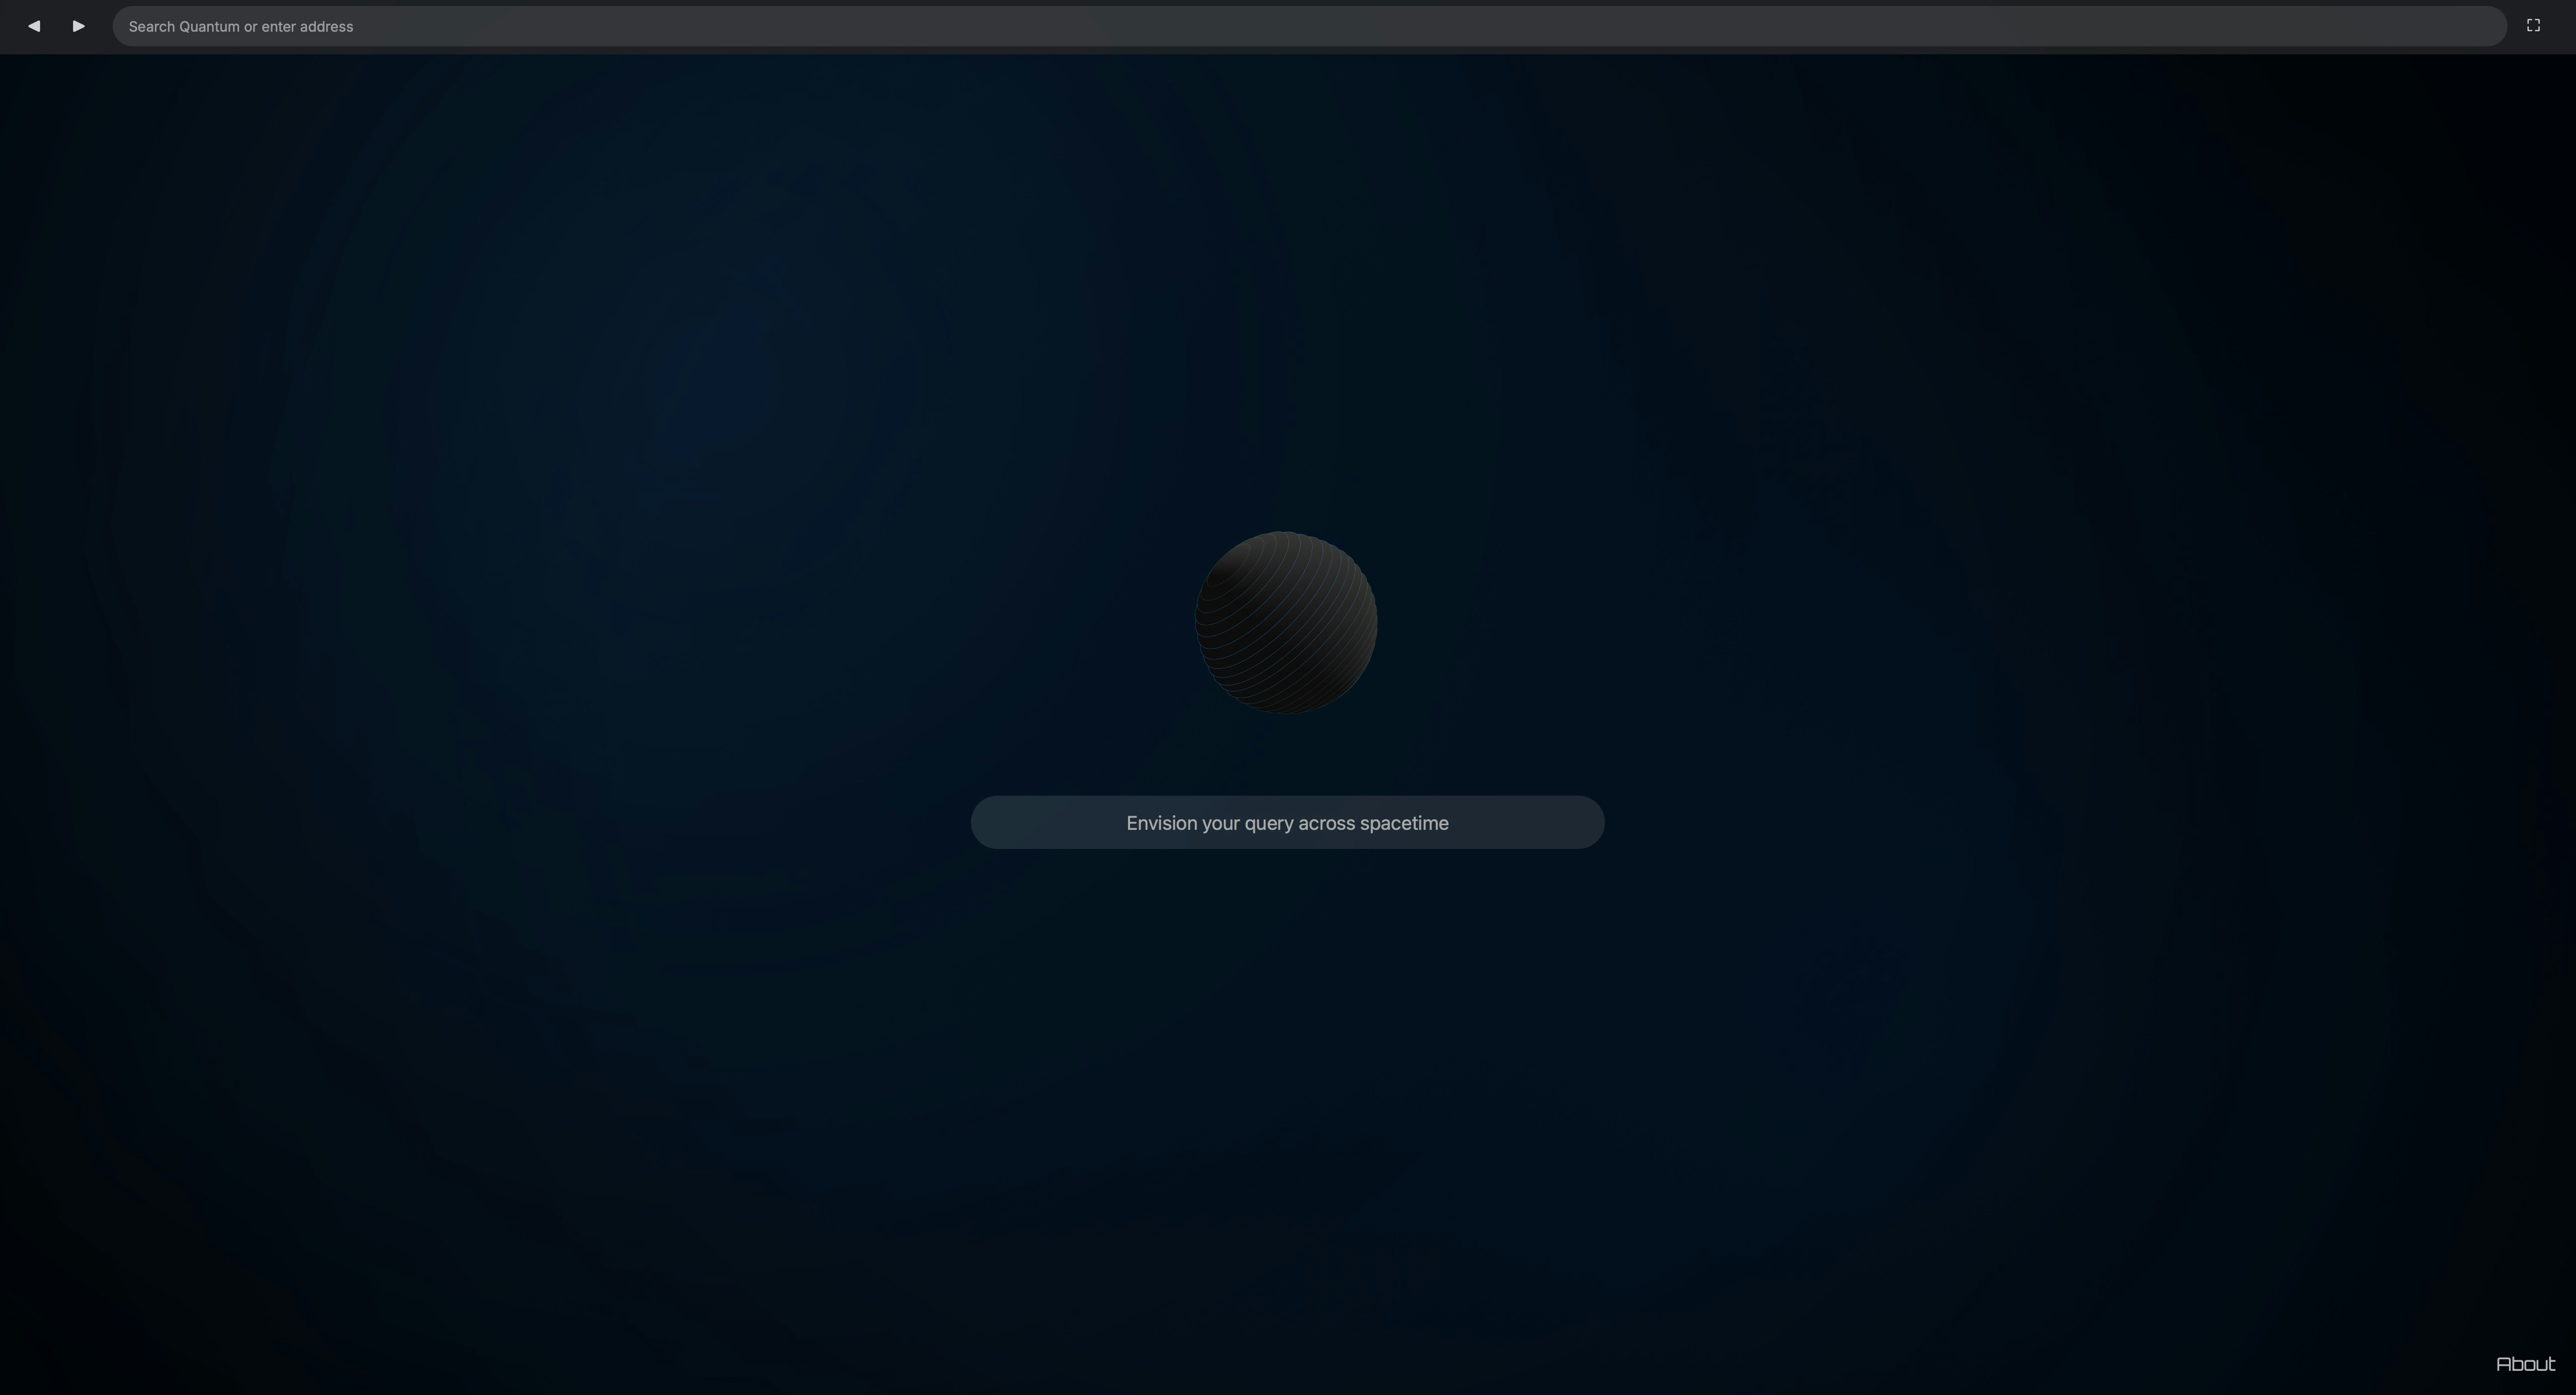
Task: Click the forward navigation arrow
Action: 79,26
